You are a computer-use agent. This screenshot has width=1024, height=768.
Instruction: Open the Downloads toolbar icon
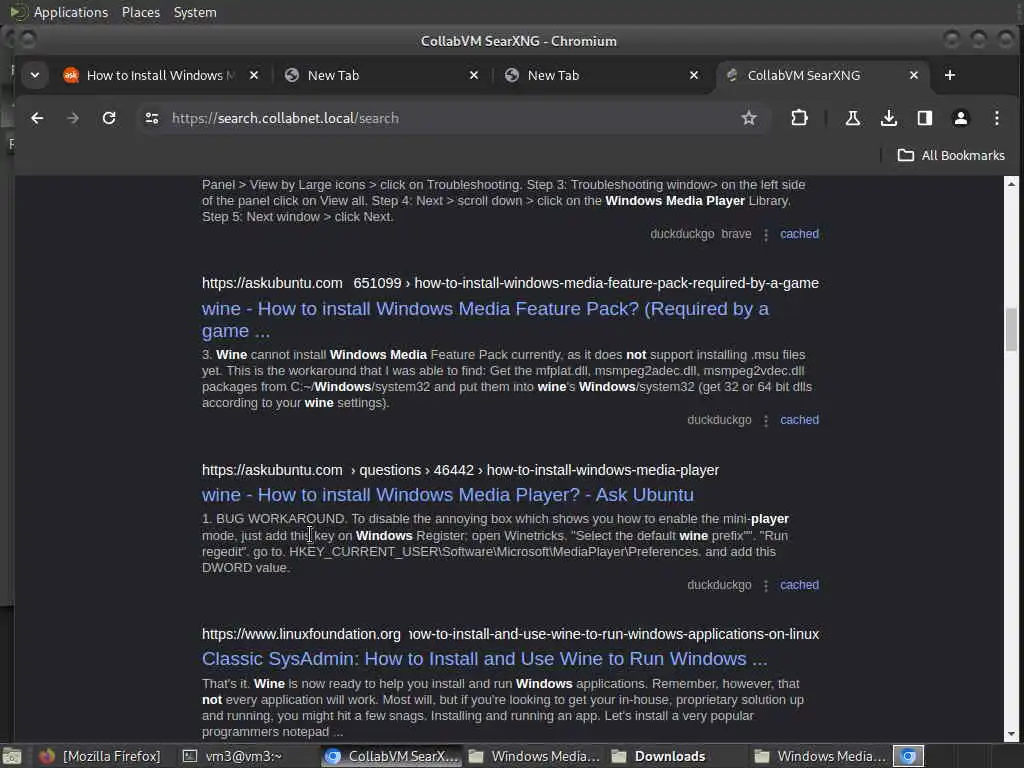[888, 118]
